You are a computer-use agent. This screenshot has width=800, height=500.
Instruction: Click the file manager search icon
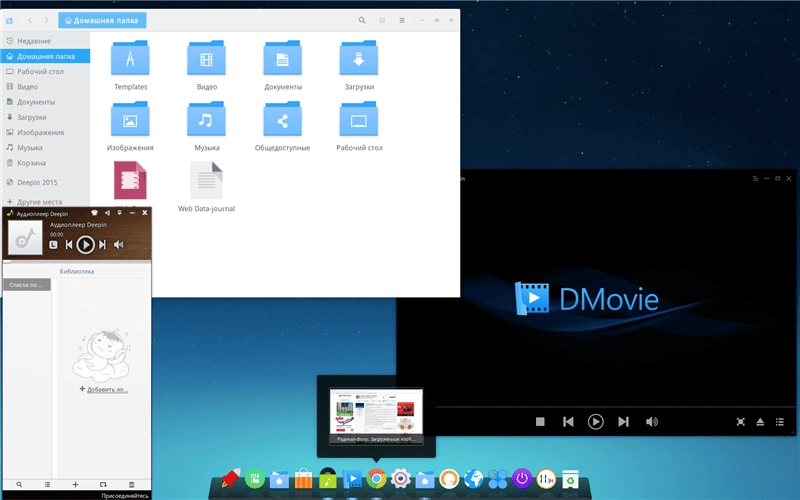362,20
